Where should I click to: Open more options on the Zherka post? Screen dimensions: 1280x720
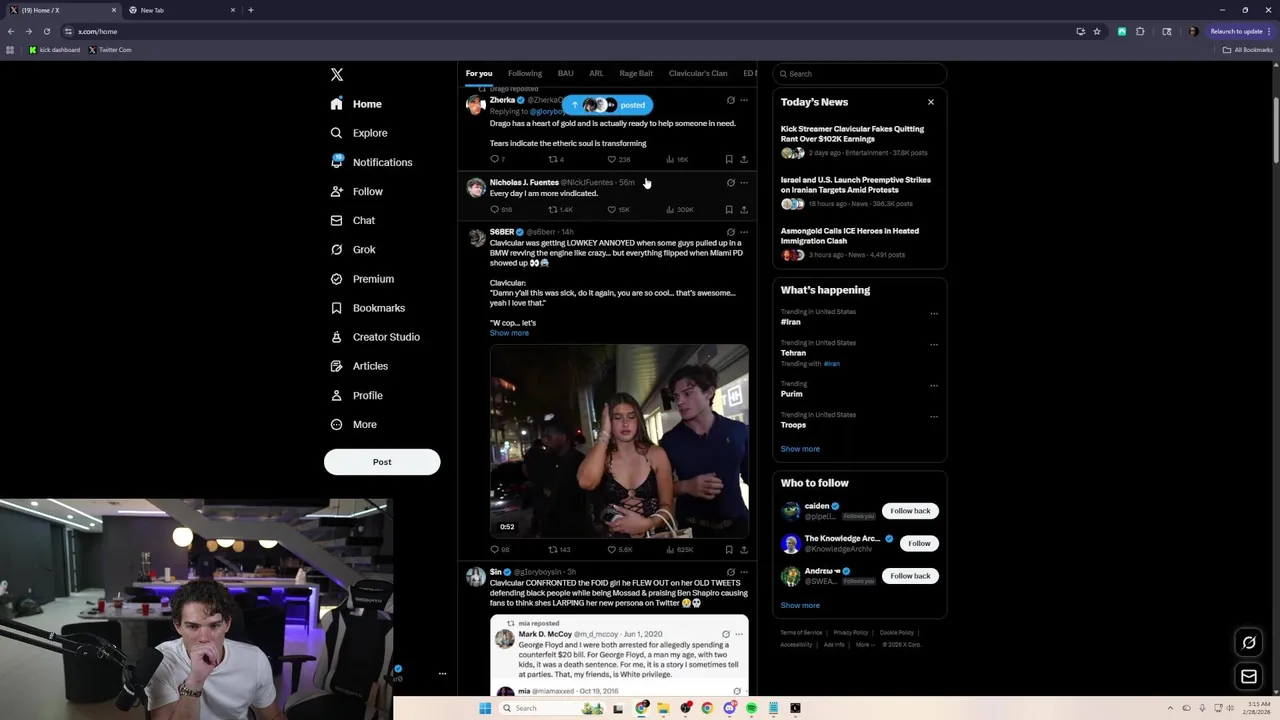[743, 100]
